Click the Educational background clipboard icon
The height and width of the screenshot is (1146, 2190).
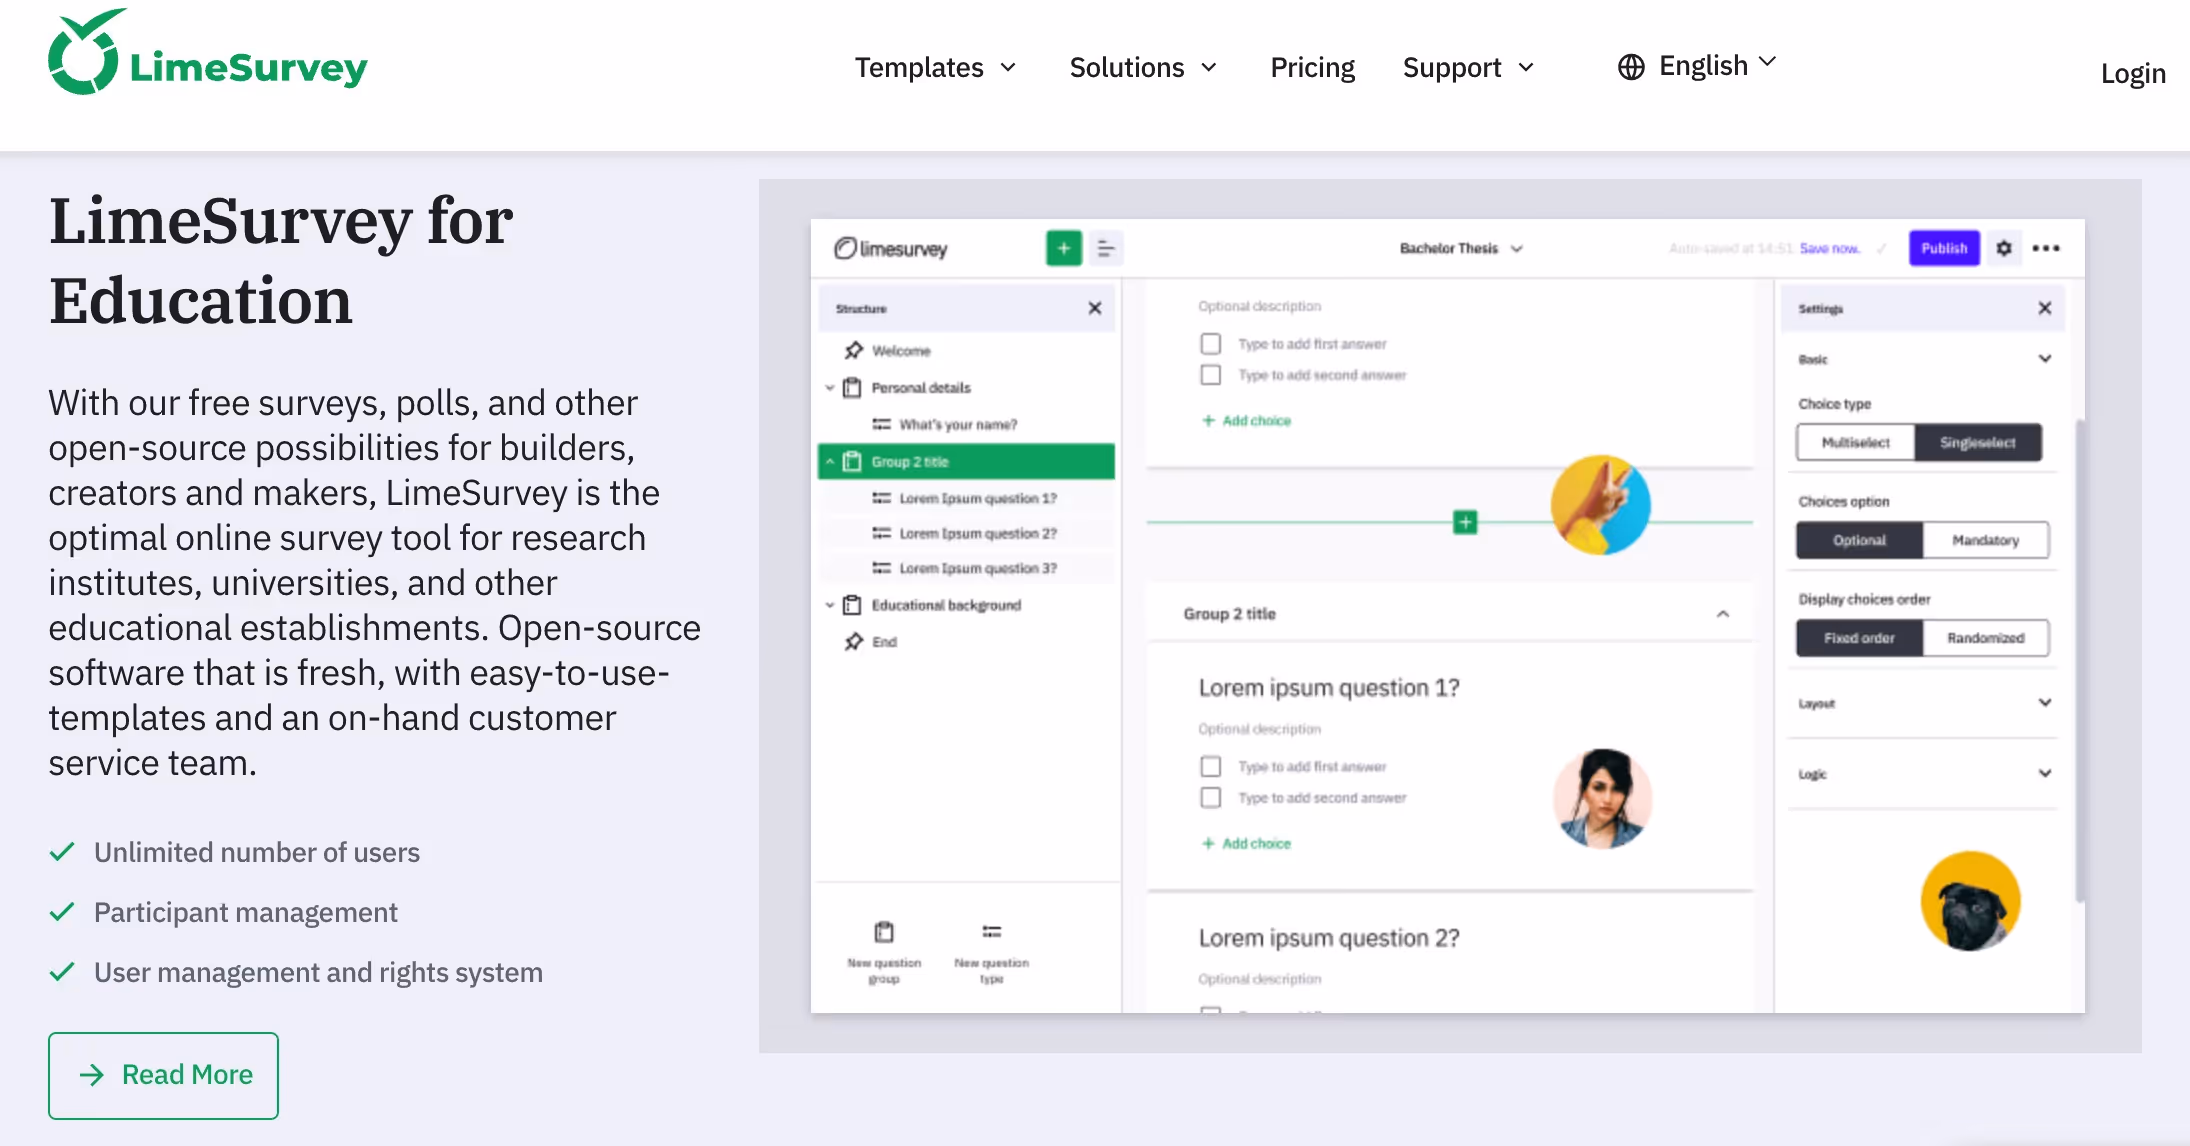click(x=852, y=604)
